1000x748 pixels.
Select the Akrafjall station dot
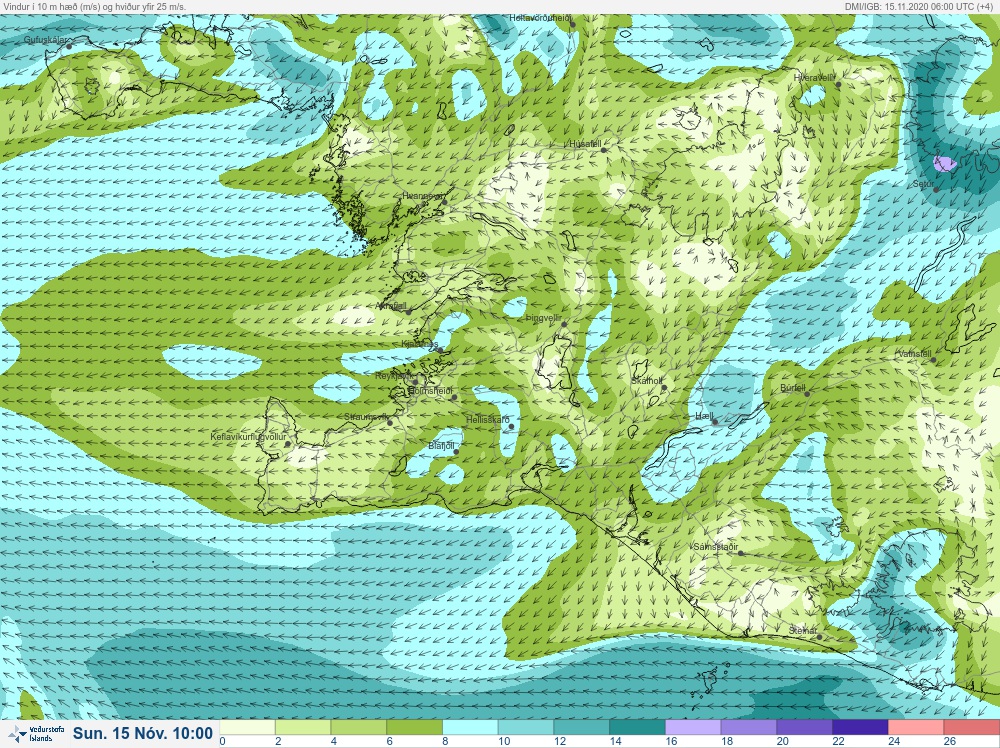(x=409, y=312)
